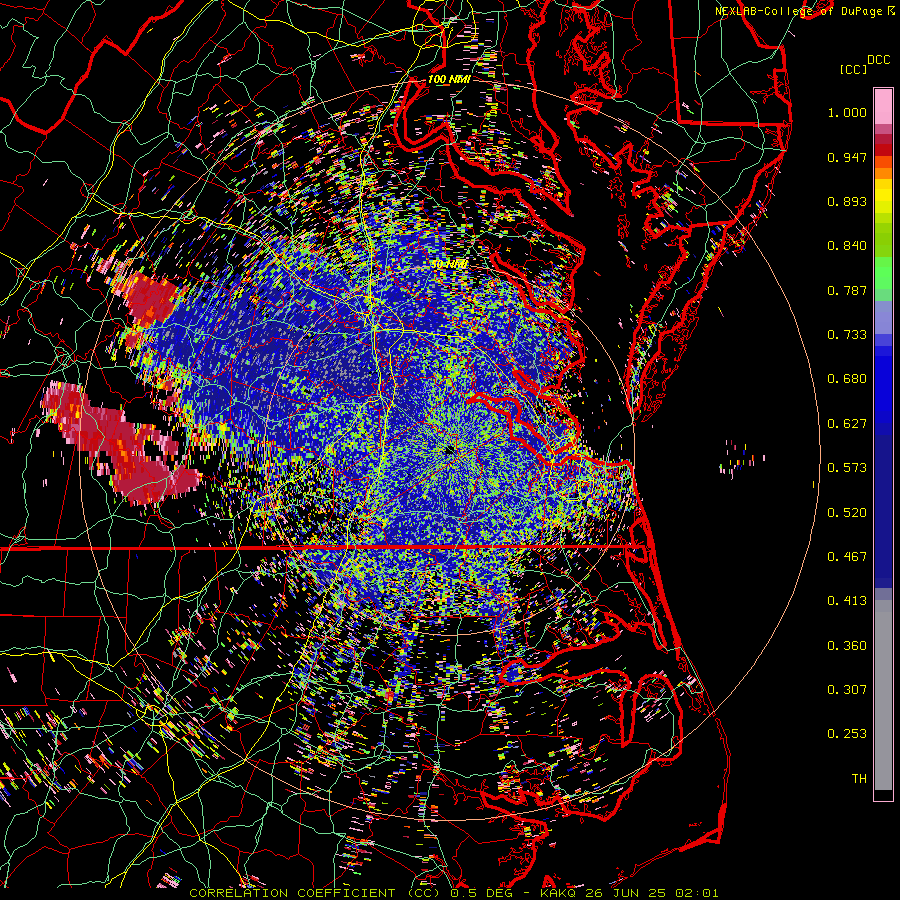Click the Correlation Coefficient caption at bottom

tap(453, 893)
